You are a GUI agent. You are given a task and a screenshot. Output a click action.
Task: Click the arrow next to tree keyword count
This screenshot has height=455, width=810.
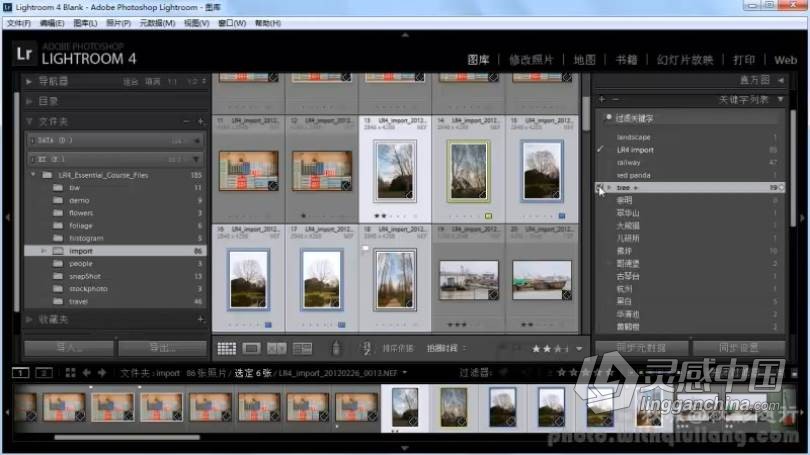click(x=782, y=187)
